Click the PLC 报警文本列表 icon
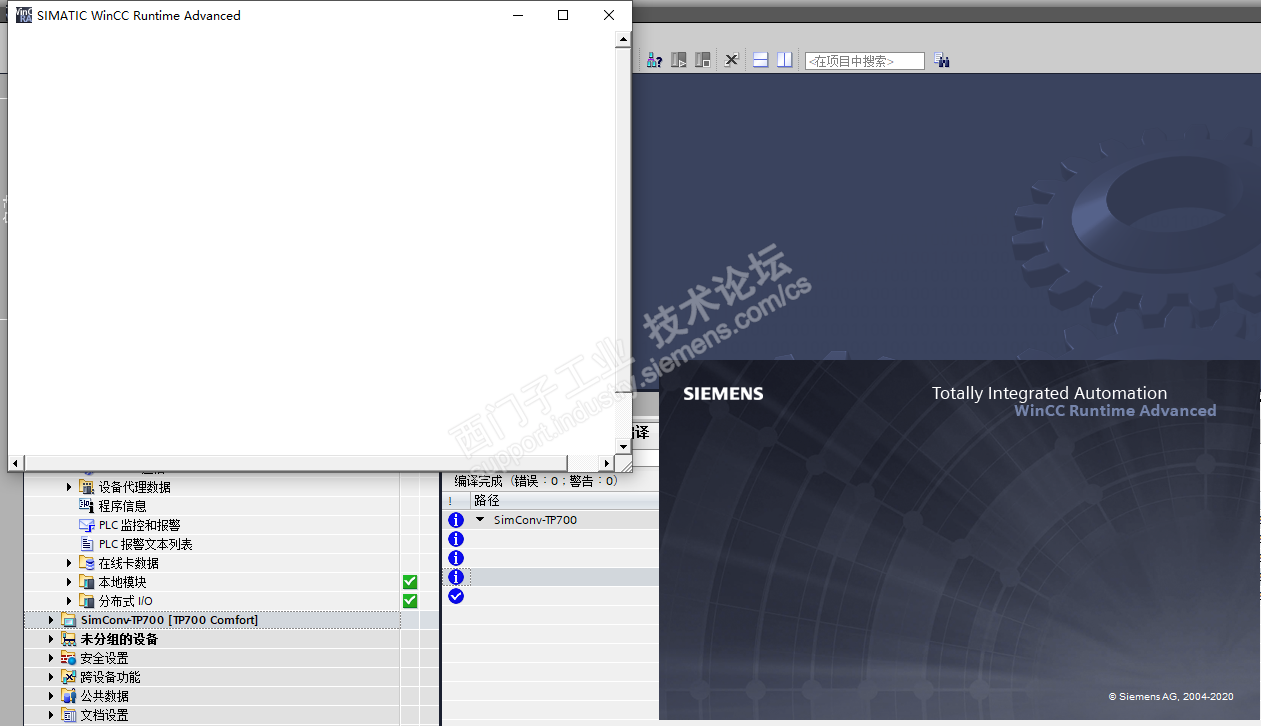 click(87, 544)
